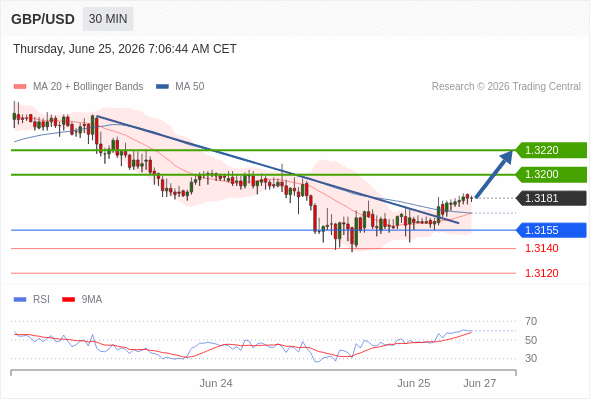Image resolution: width=590 pixels, height=400 pixels.
Task: Click the RSI 30 level label
Action: pyautogui.click(x=531, y=358)
